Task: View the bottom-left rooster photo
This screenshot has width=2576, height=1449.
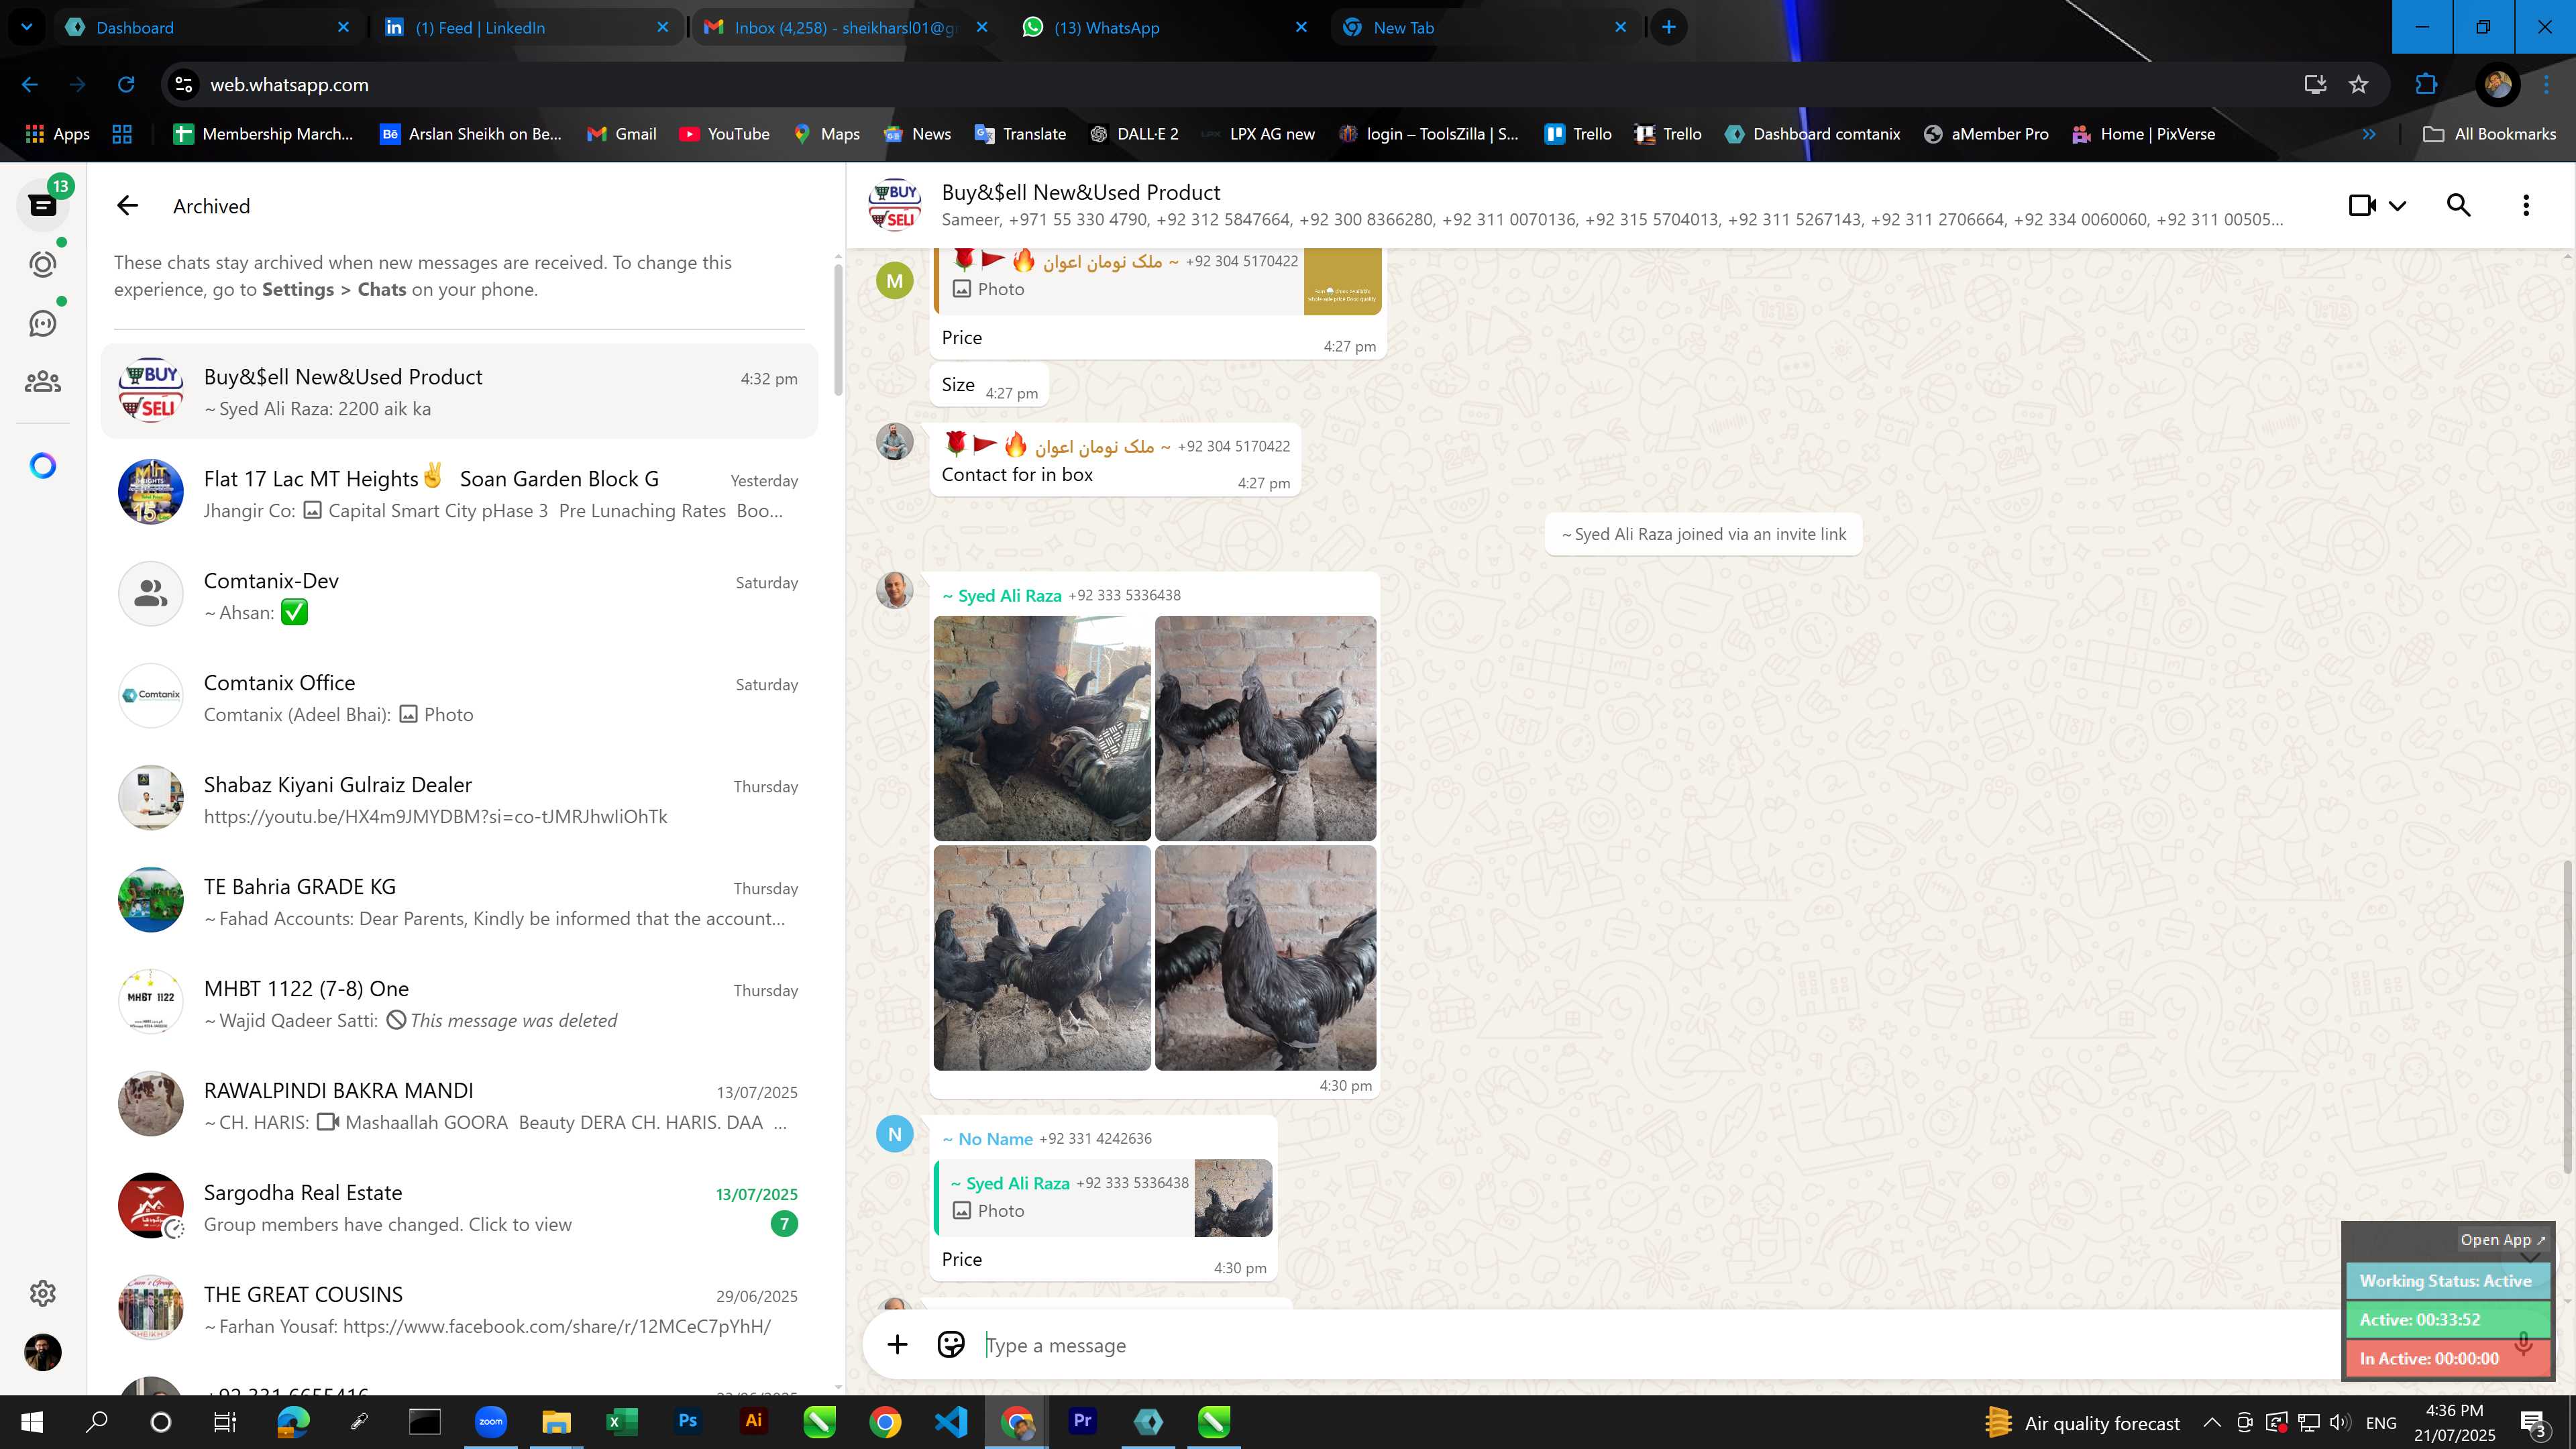Action: point(1042,958)
